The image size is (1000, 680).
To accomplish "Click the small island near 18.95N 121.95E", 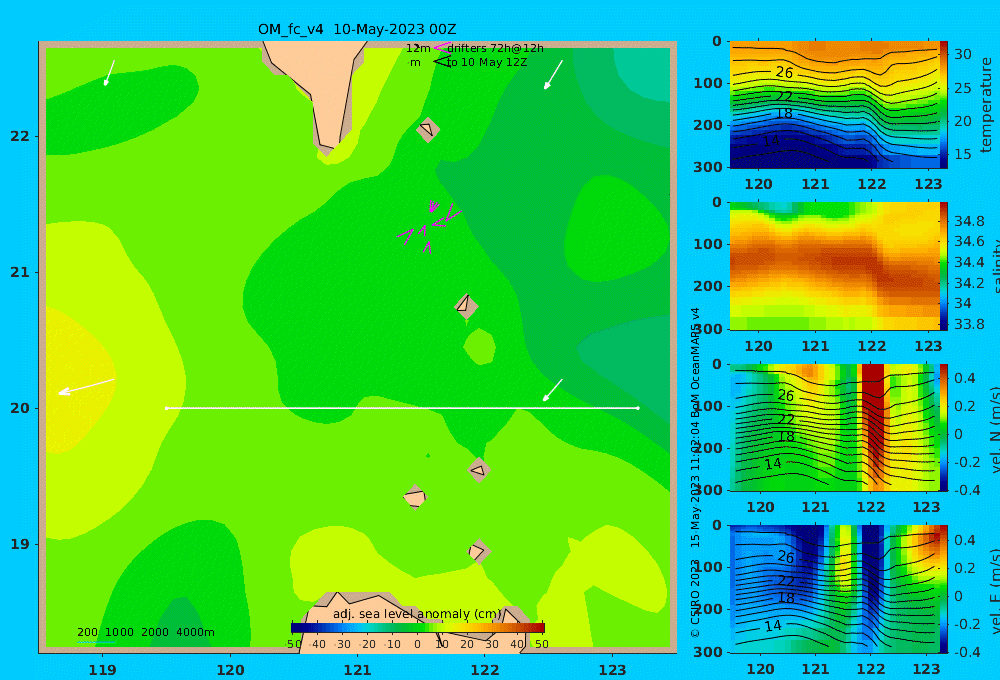I will coord(478,551).
